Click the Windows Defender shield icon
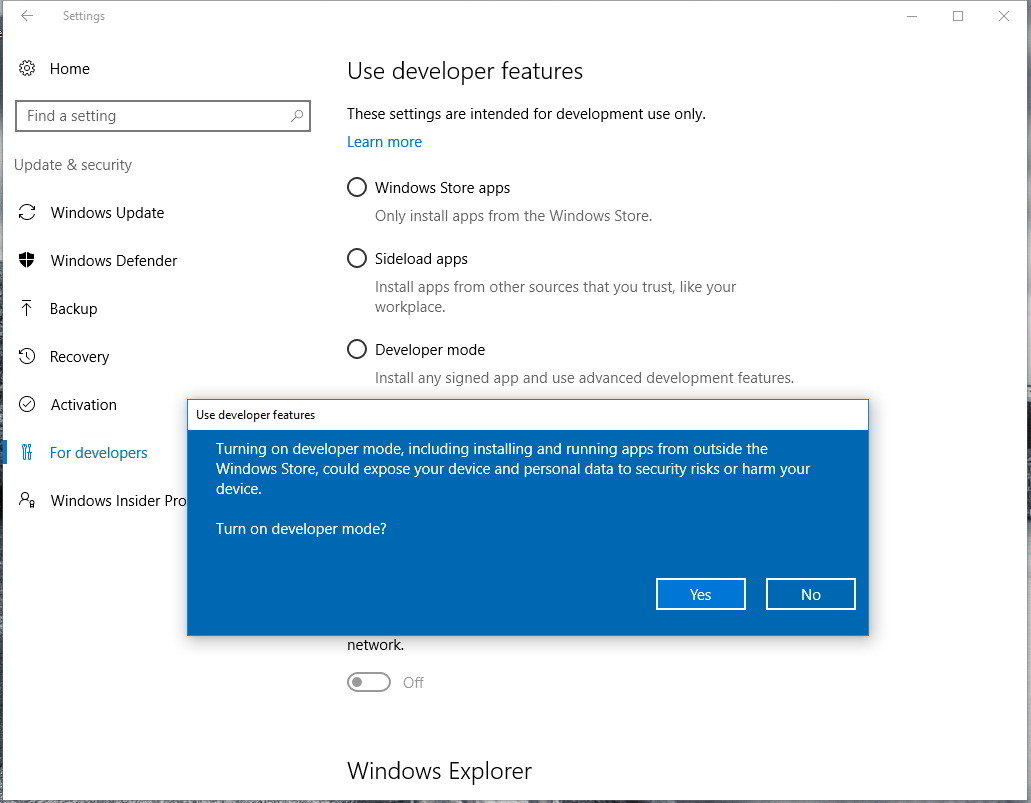1031x803 pixels. [26, 260]
